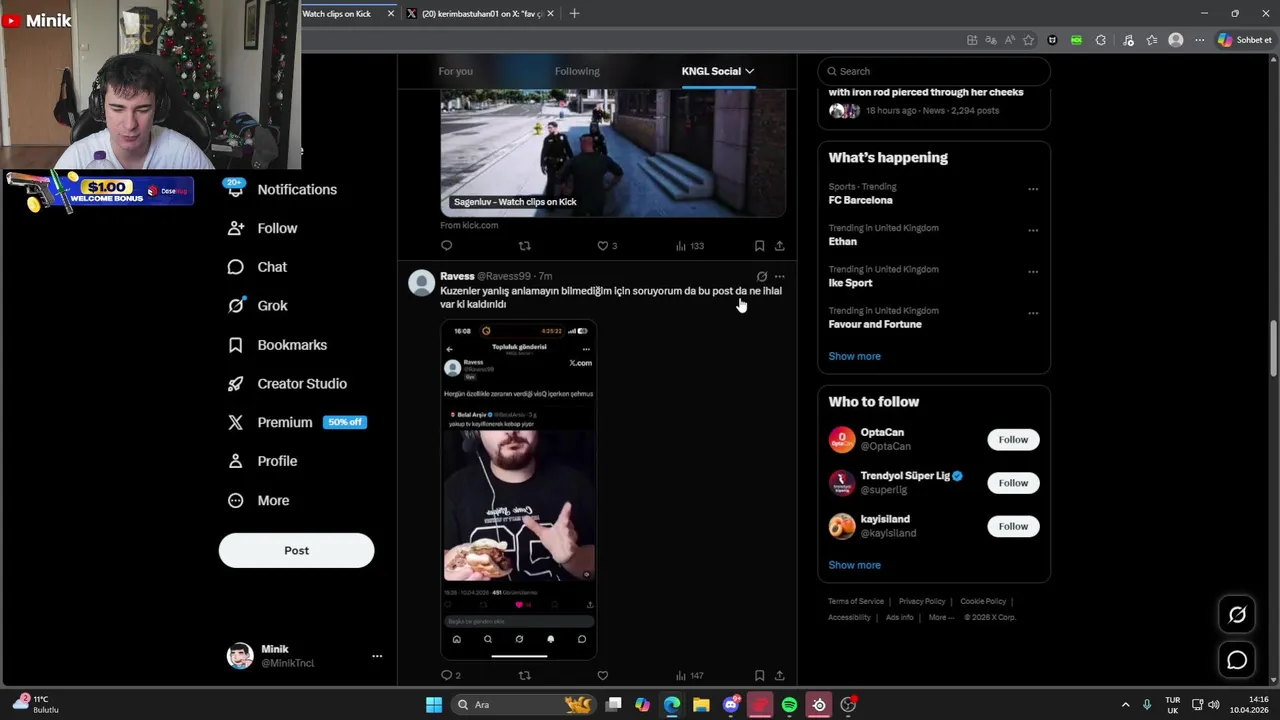This screenshot has width=1280, height=720.
Task: Repost the Ravess post
Action: (524, 676)
